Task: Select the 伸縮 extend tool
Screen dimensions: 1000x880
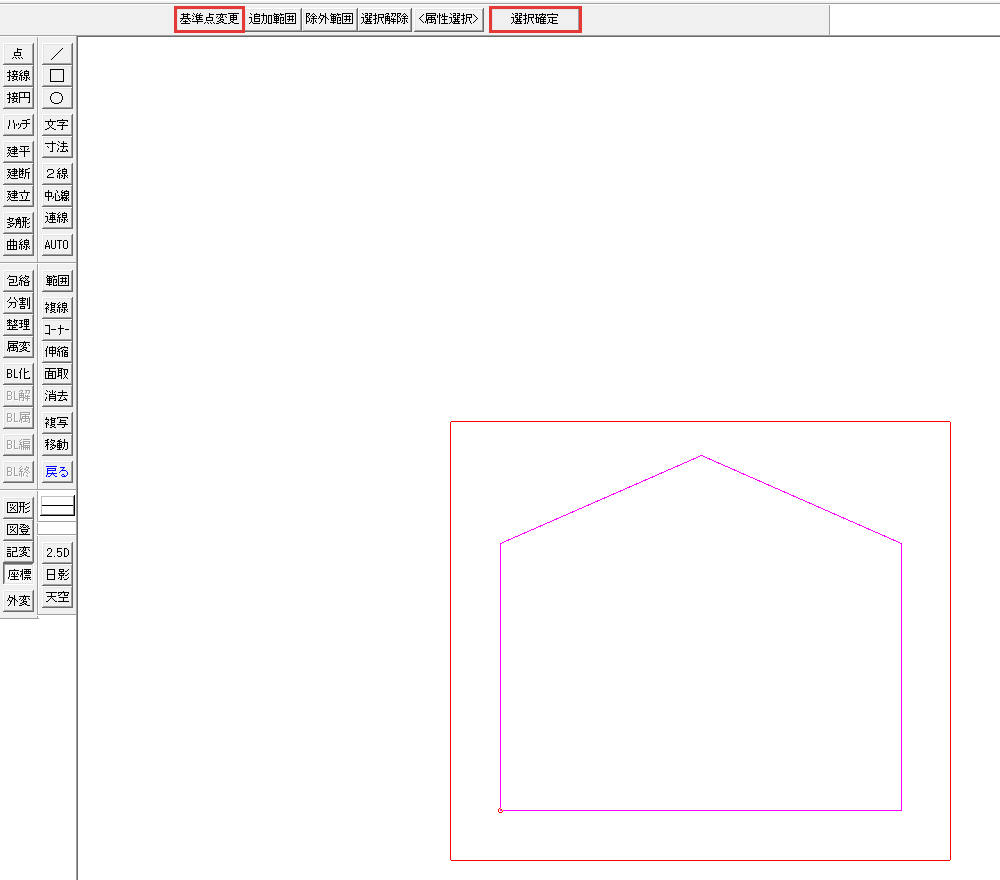Action: point(57,352)
